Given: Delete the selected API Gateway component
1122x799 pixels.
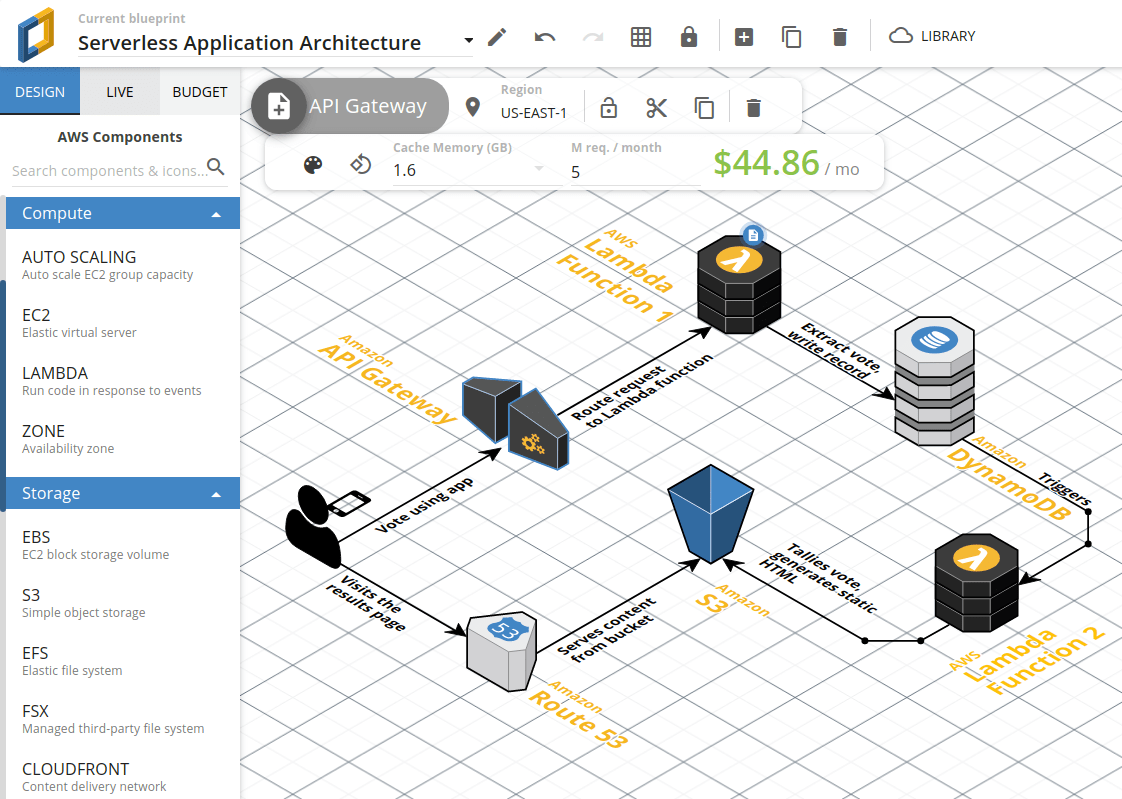Looking at the screenshot, I should (753, 107).
